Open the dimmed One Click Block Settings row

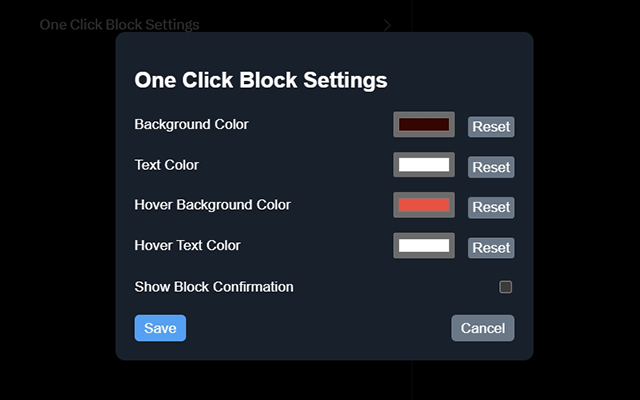[216, 25]
